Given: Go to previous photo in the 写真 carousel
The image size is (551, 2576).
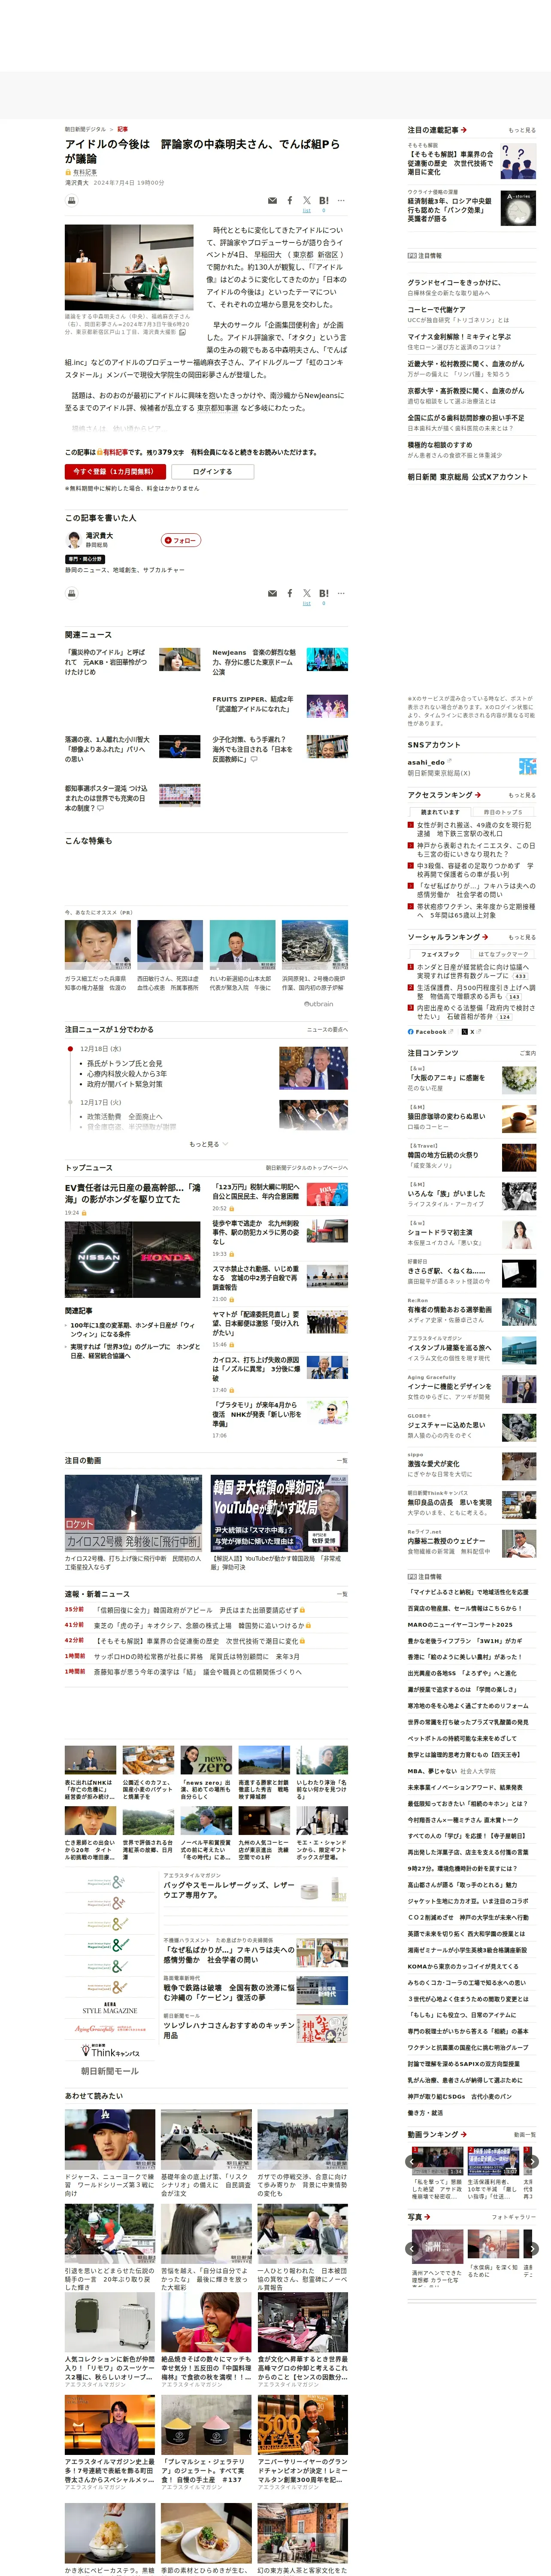Looking at the screenshot, I should point(411,2248).
